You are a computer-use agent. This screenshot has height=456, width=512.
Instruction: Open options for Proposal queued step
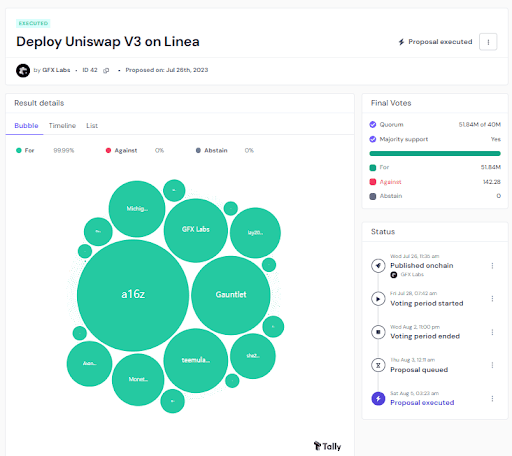[492, 365]
